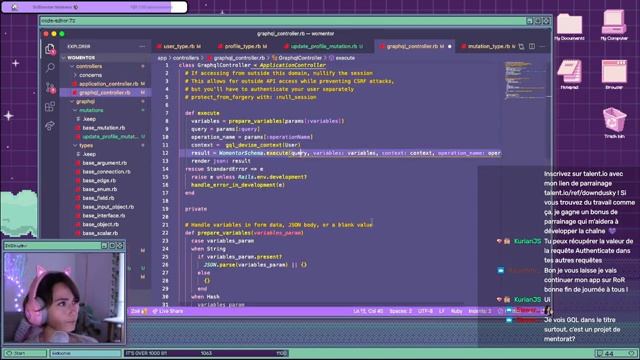
Task: Switch to the mutation_type.rb tab
Action: coord(488,47)
